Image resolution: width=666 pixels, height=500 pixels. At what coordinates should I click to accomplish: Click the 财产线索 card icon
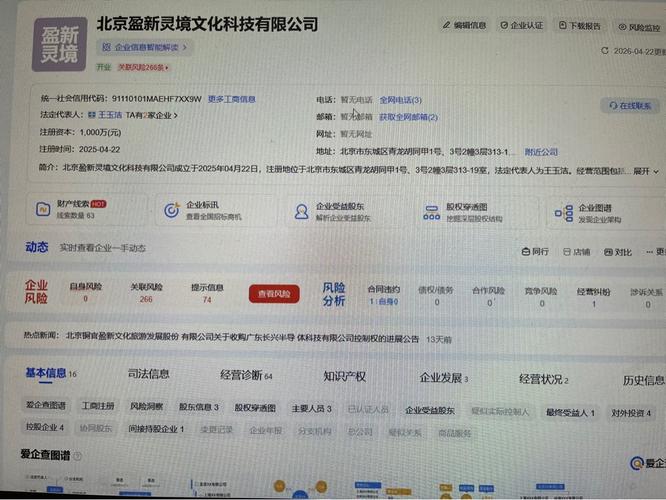(43, 209)
